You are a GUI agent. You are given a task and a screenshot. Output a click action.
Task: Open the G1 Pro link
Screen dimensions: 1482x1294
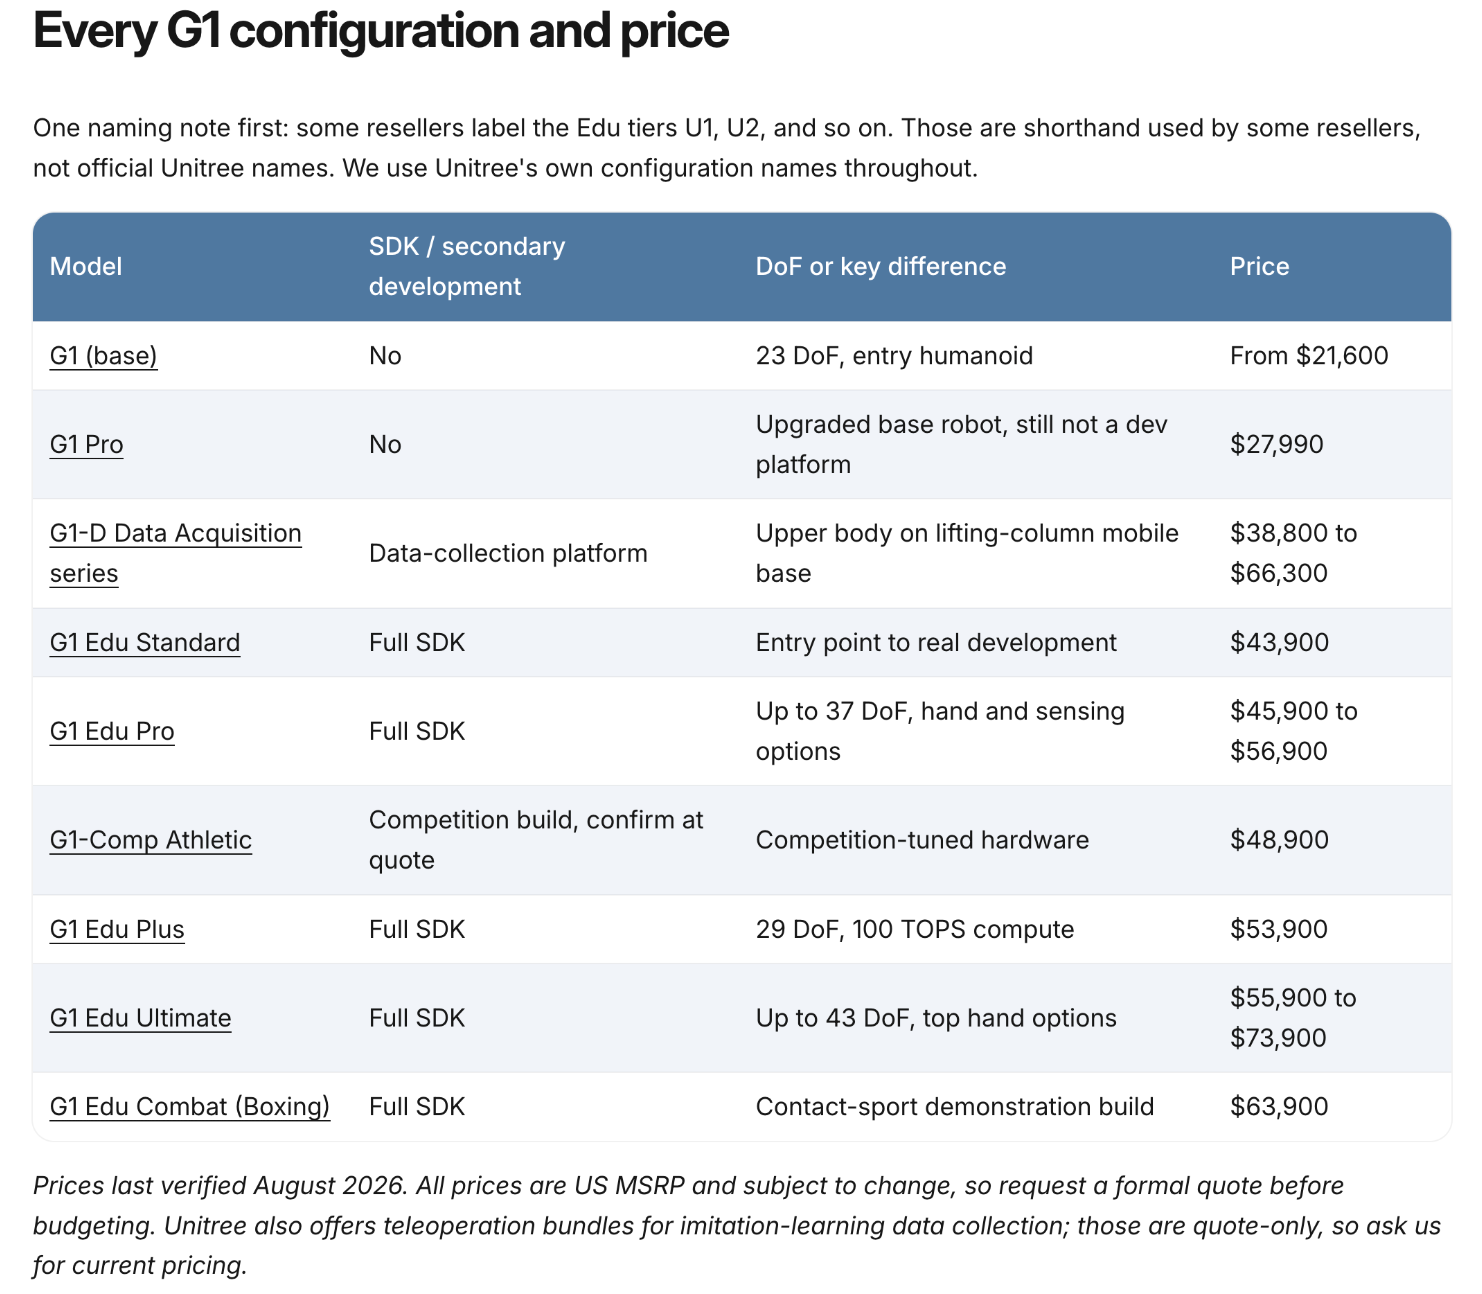87,445
